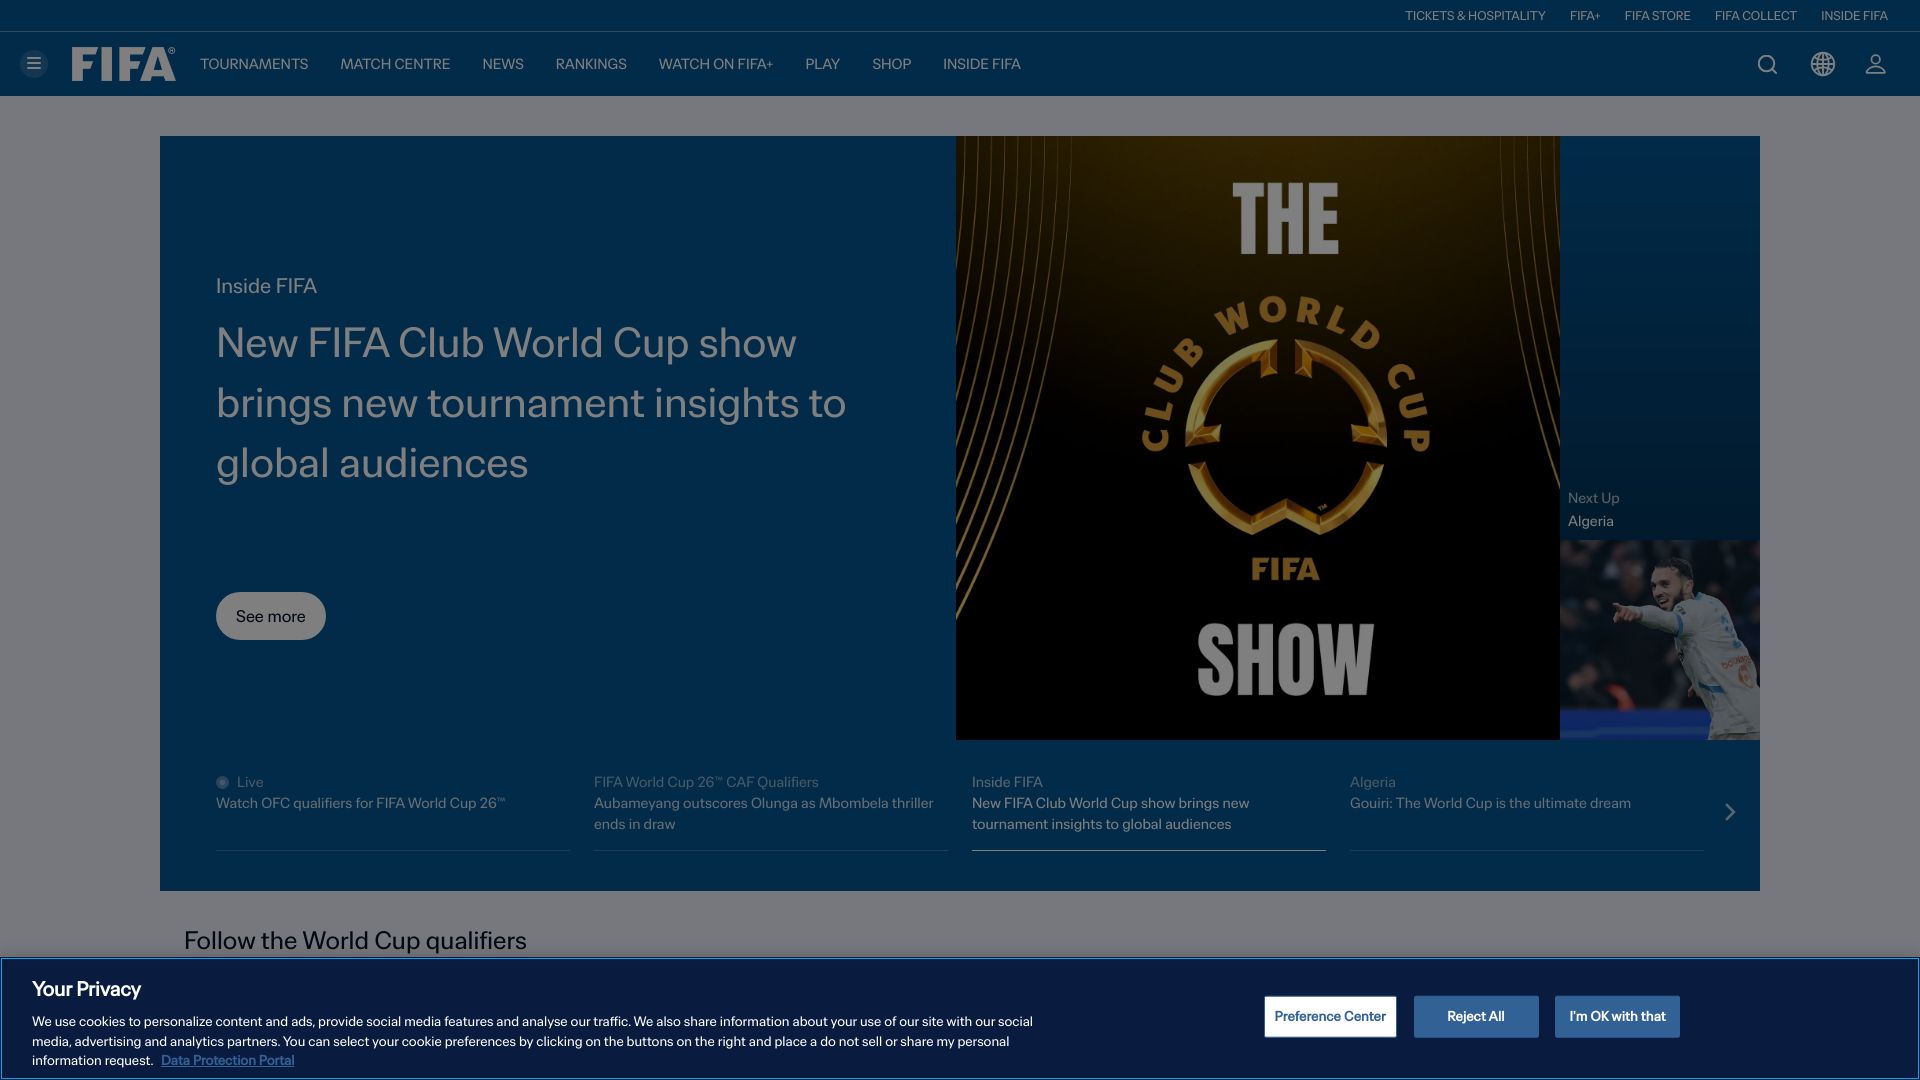
Task: Open the user account icon
Action: (x=1875, y=64)
